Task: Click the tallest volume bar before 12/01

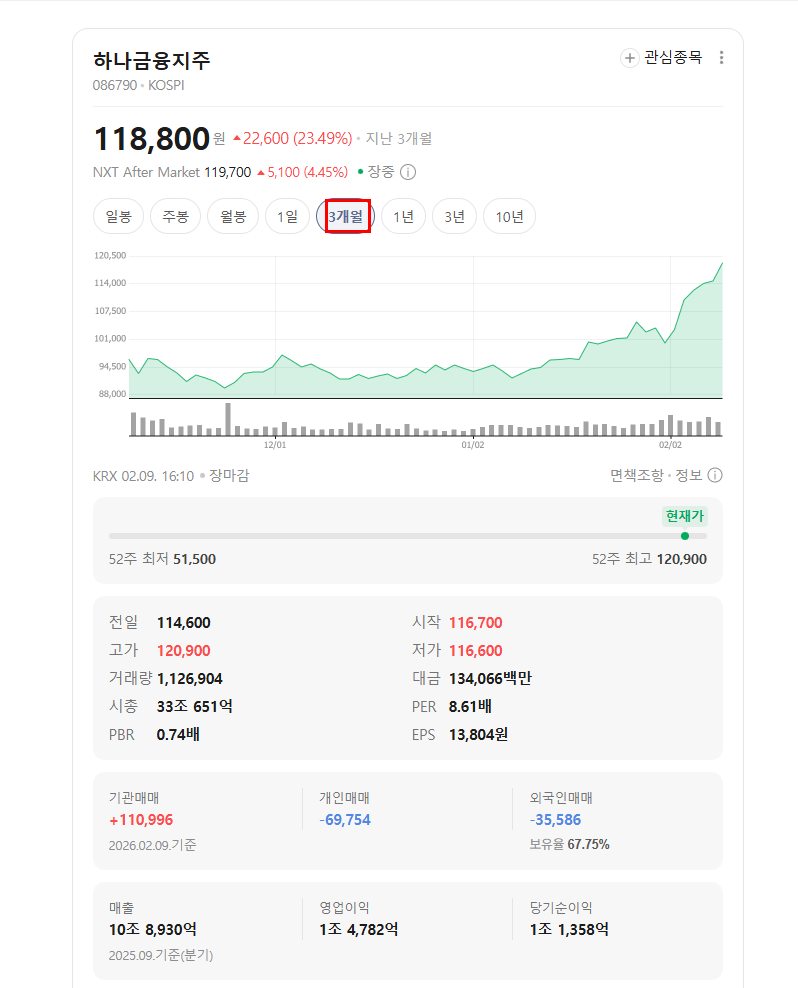Action: click(x=228, y=419)
